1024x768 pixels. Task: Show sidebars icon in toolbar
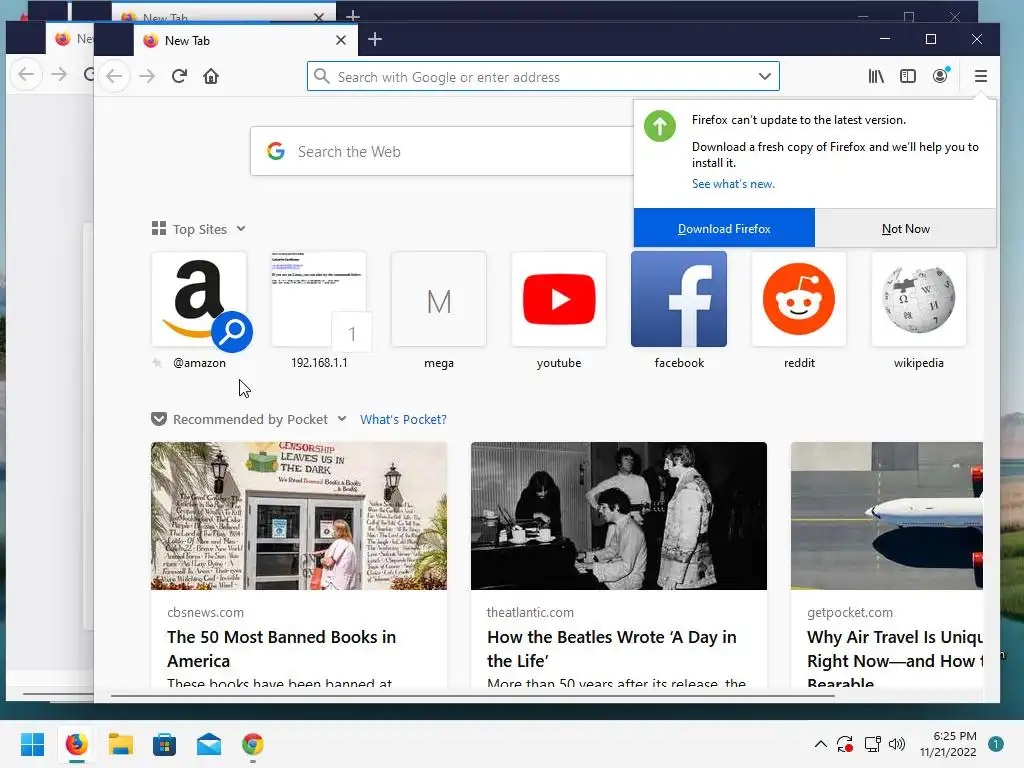(908, 76)
